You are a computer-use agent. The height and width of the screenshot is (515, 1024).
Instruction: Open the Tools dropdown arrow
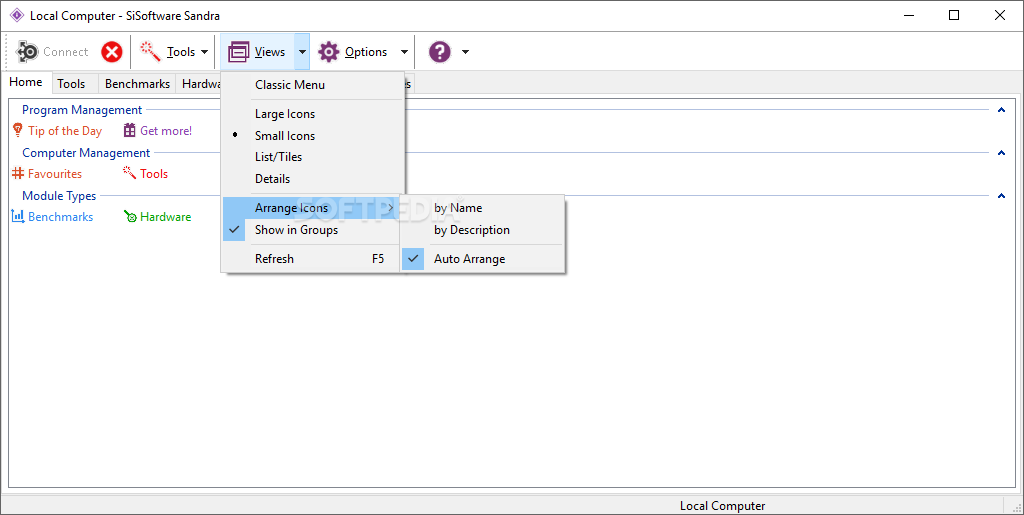click(204, 52)
